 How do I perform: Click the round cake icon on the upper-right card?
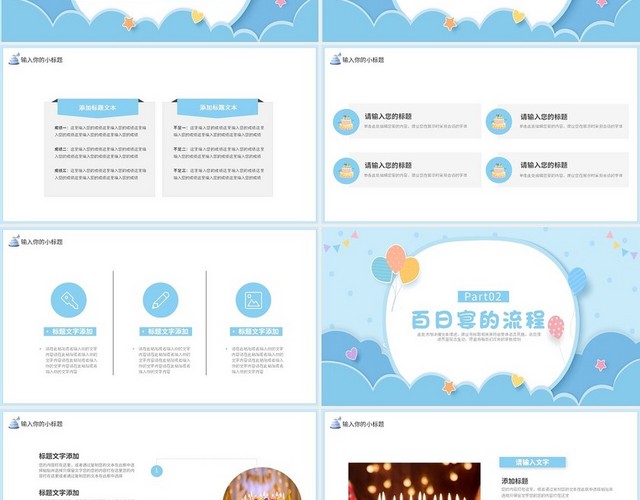(499, 122)
